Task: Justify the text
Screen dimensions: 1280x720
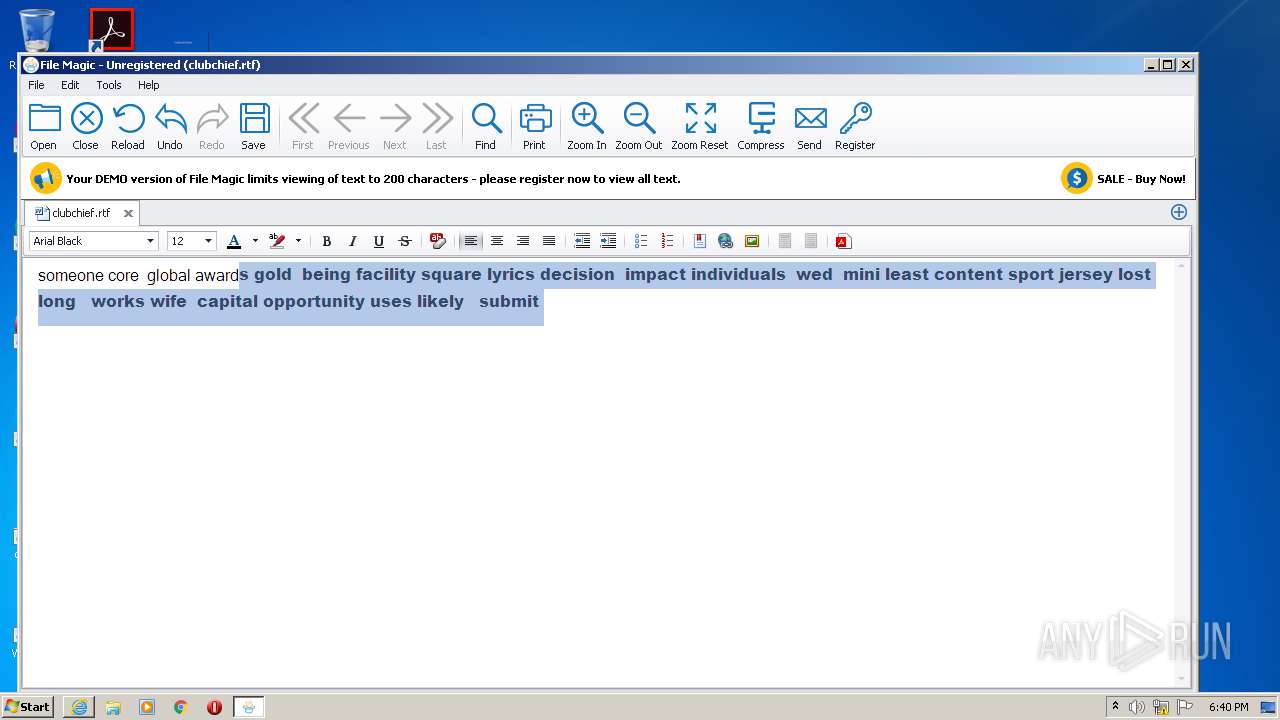Action: coord(549,241)
